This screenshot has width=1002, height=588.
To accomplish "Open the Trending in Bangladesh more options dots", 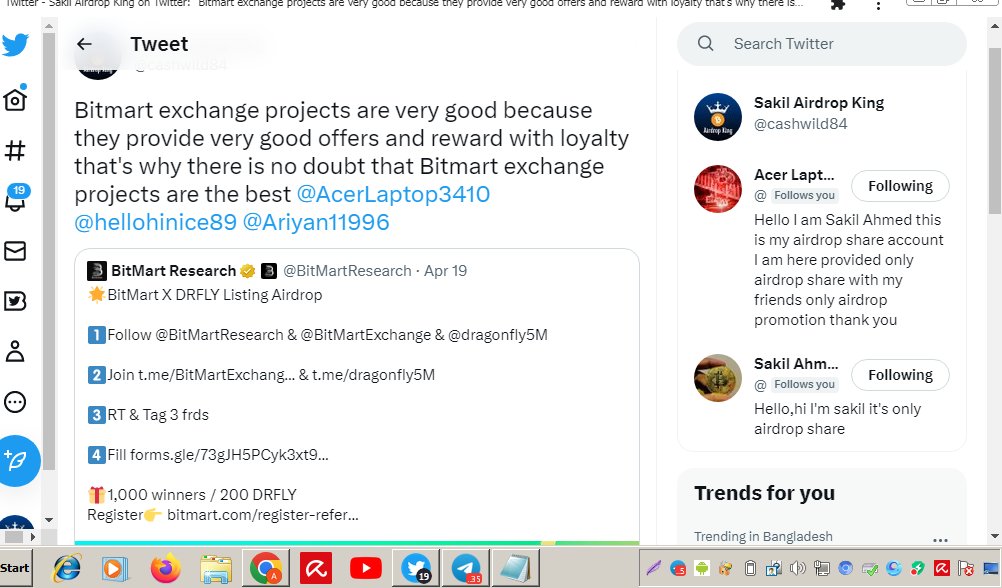I will 940,539.
